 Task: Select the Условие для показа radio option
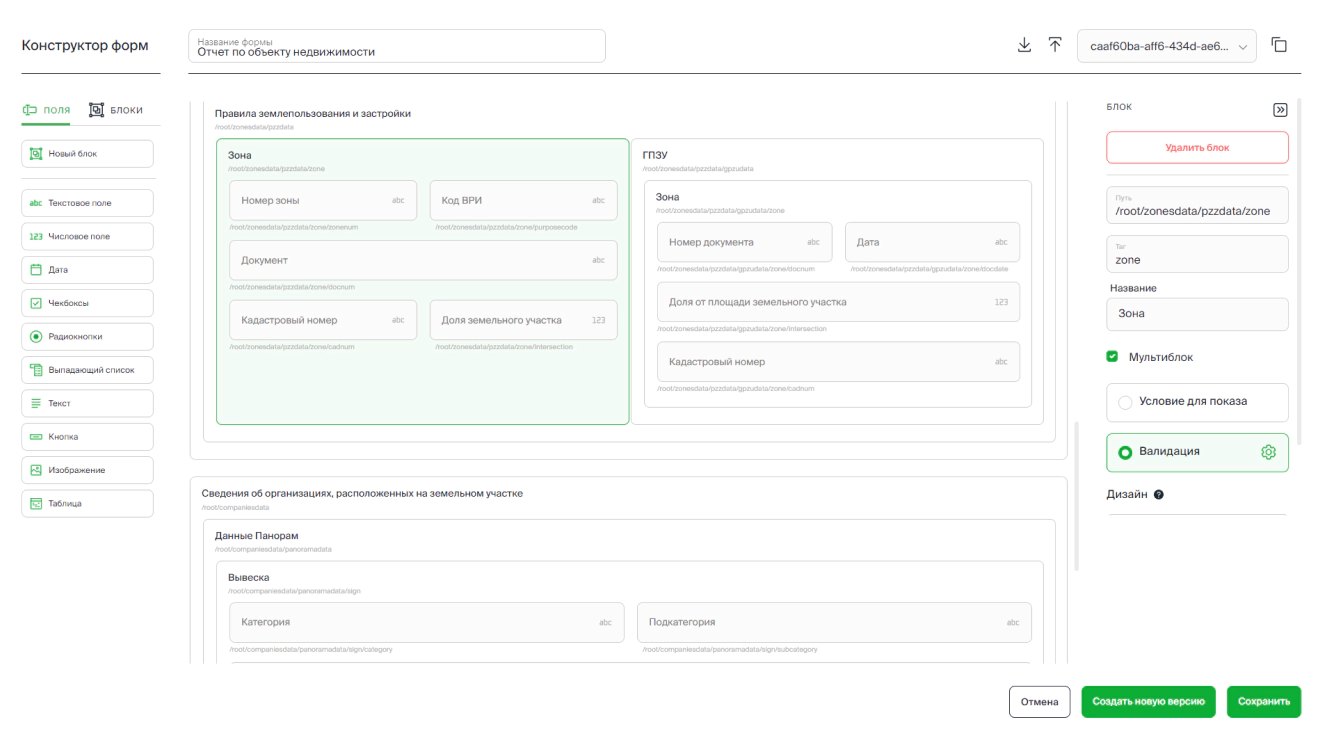1125,402
